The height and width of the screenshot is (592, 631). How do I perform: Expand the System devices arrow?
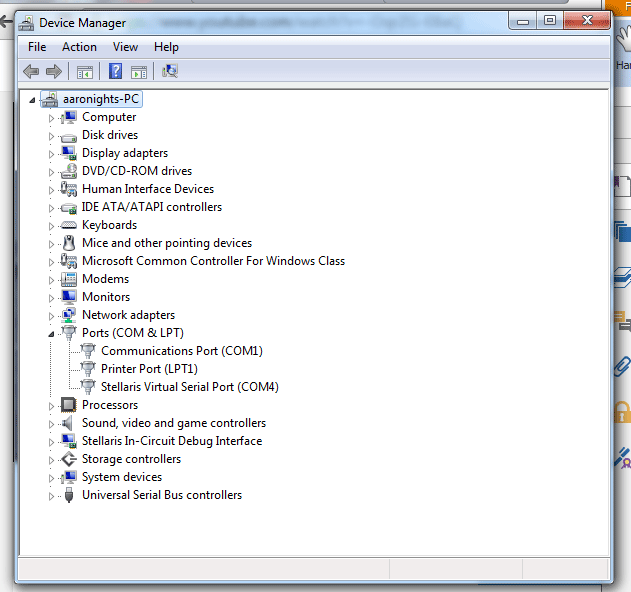(x=51, y=478)
